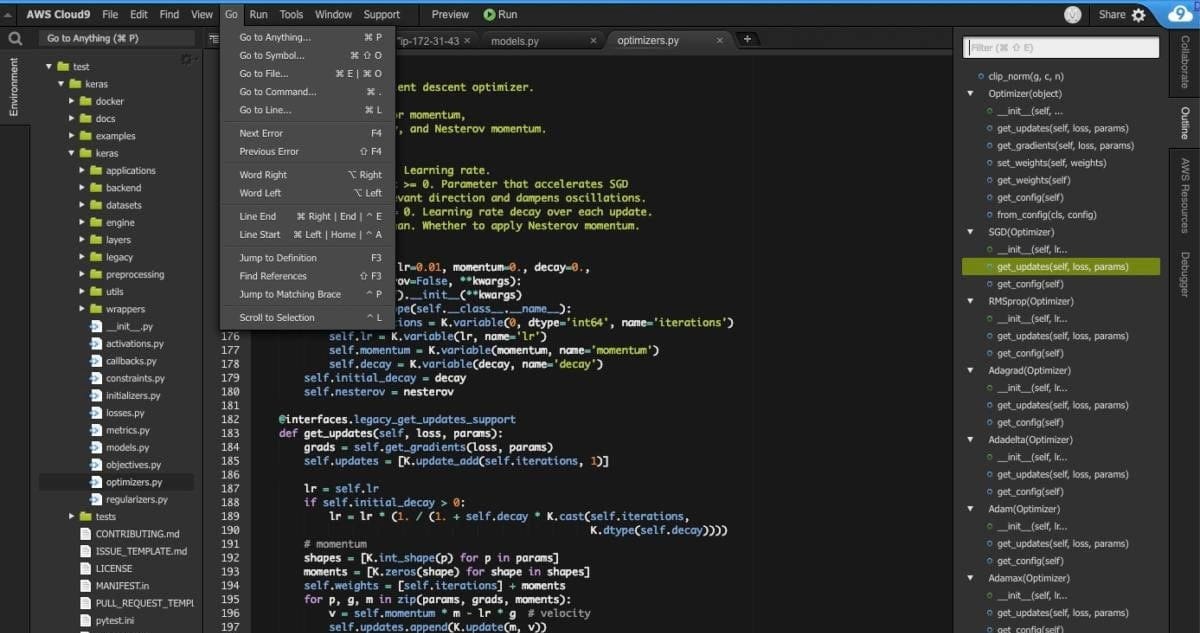Screen dimensions: 1200x633
Task: Select set_weights(self, weights) in outline
Action: click(1052, 163)
